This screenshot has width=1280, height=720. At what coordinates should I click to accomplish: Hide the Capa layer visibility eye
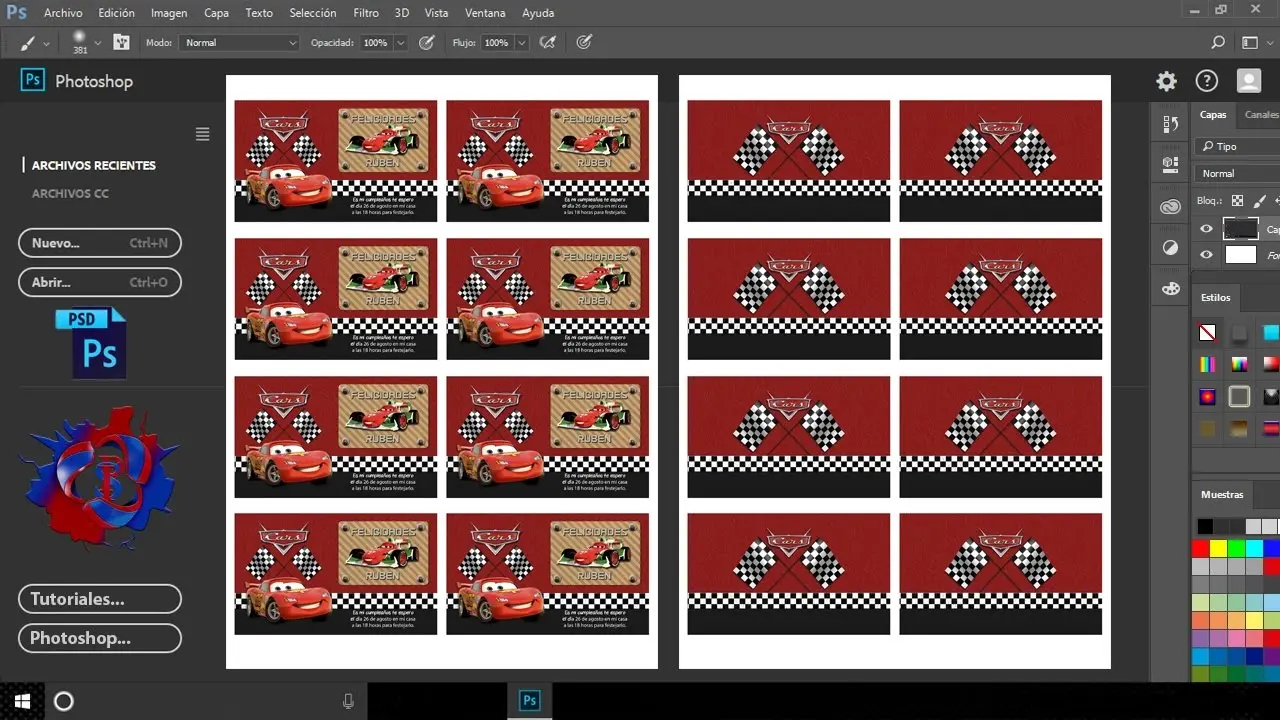1206,228
